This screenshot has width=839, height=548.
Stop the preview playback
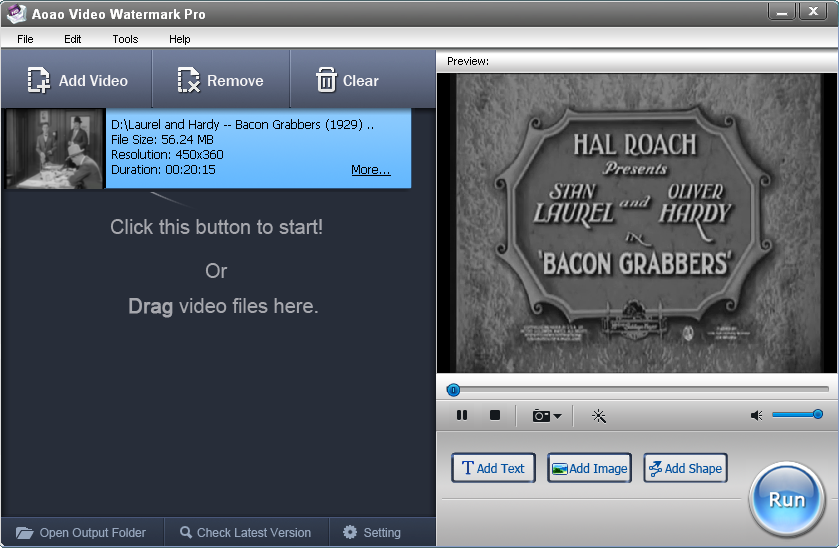click(x=494, y=415)
